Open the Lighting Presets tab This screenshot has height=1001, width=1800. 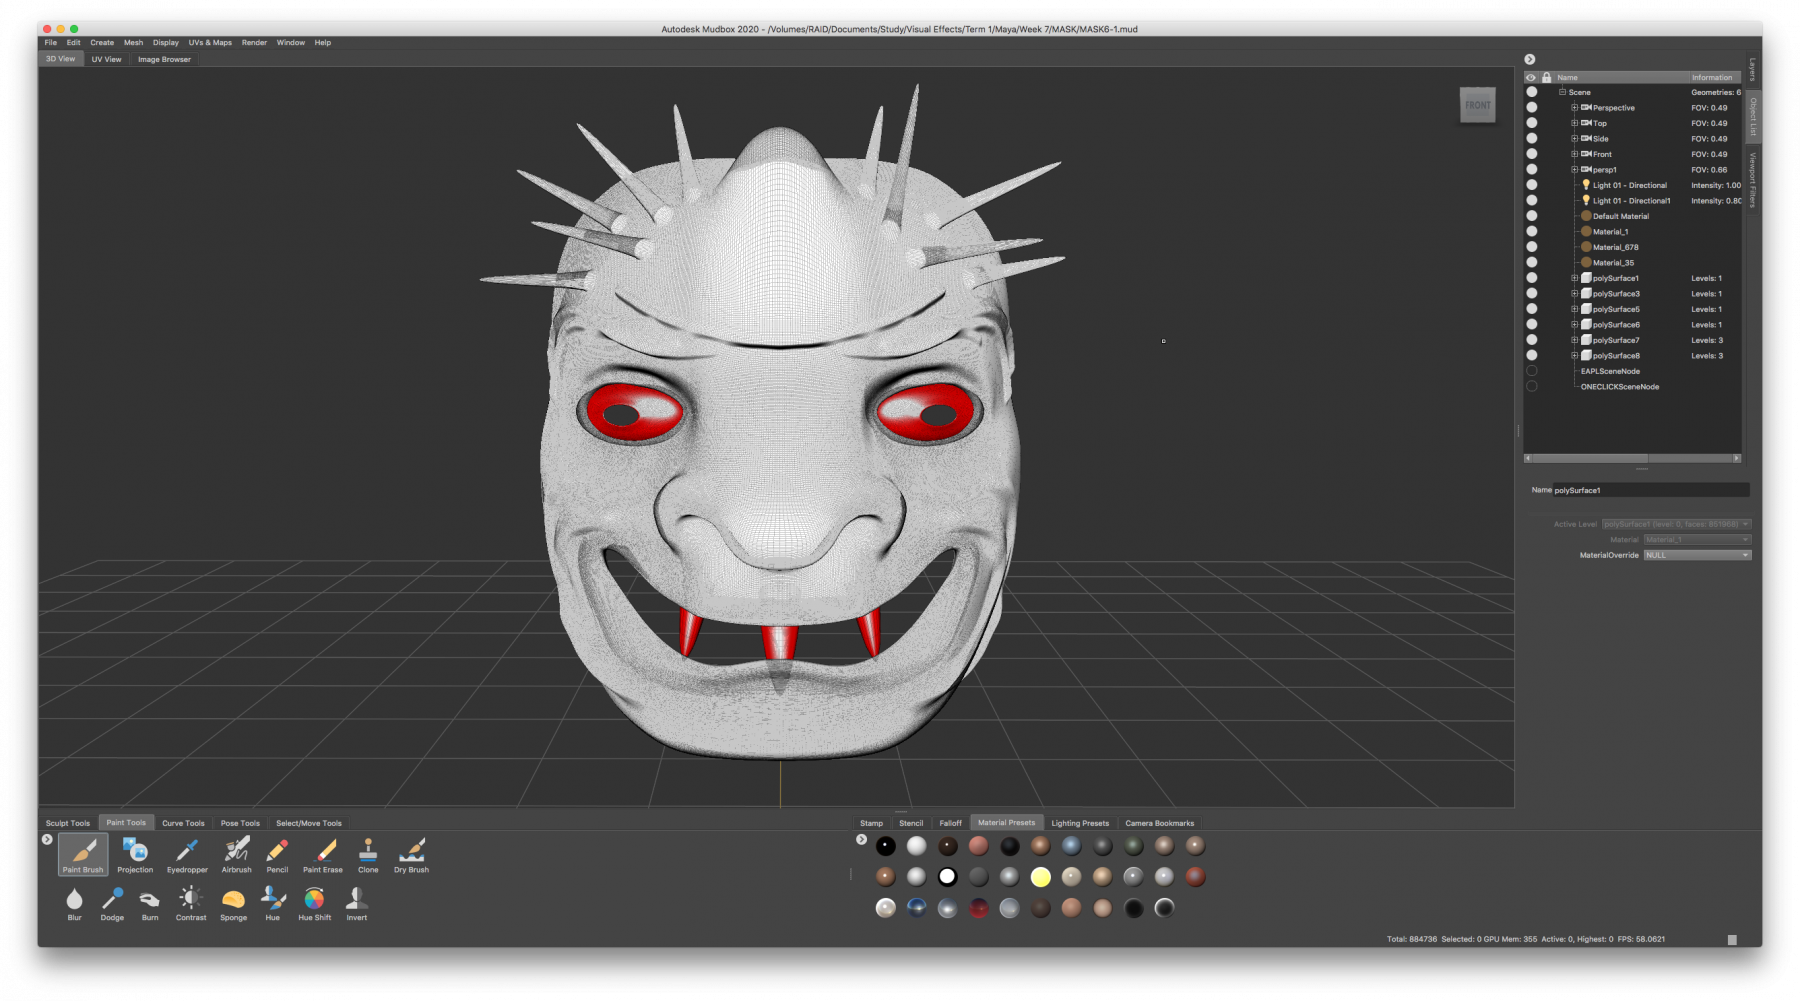tap(1080, 823)
